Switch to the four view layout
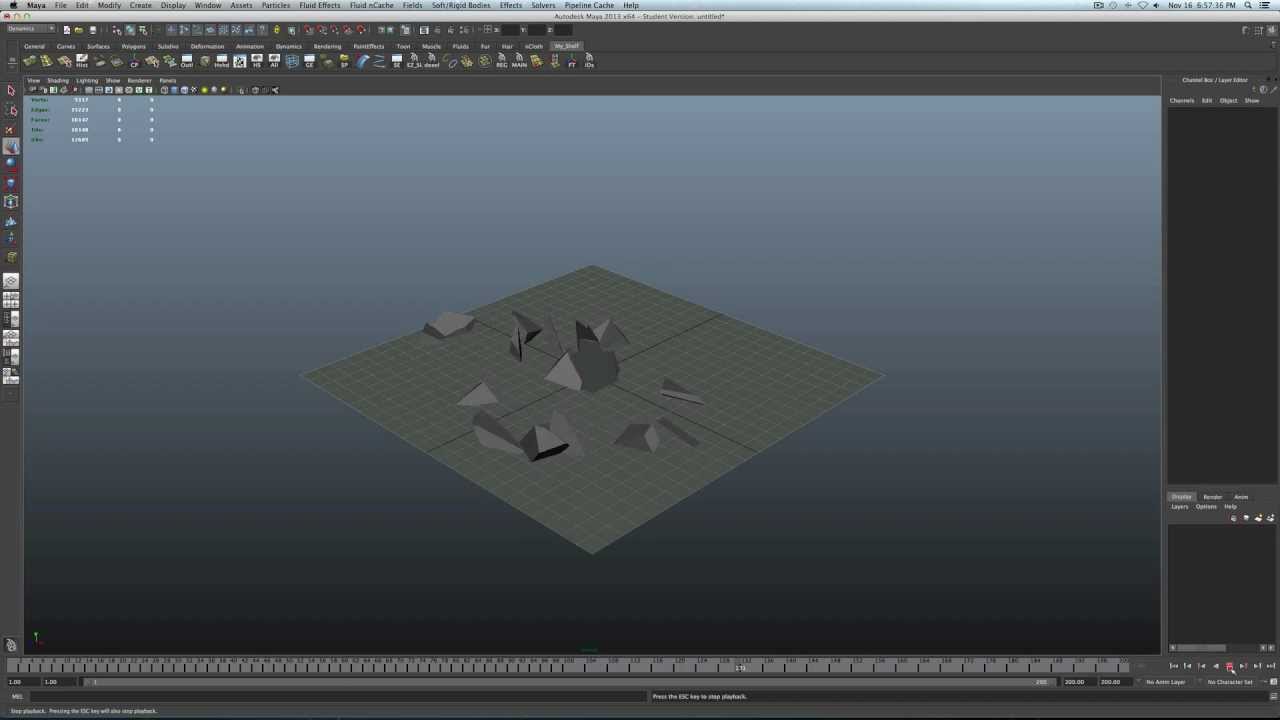This screenshot has height=720, width=1280. pyautogui.click(x=11, y=299)
